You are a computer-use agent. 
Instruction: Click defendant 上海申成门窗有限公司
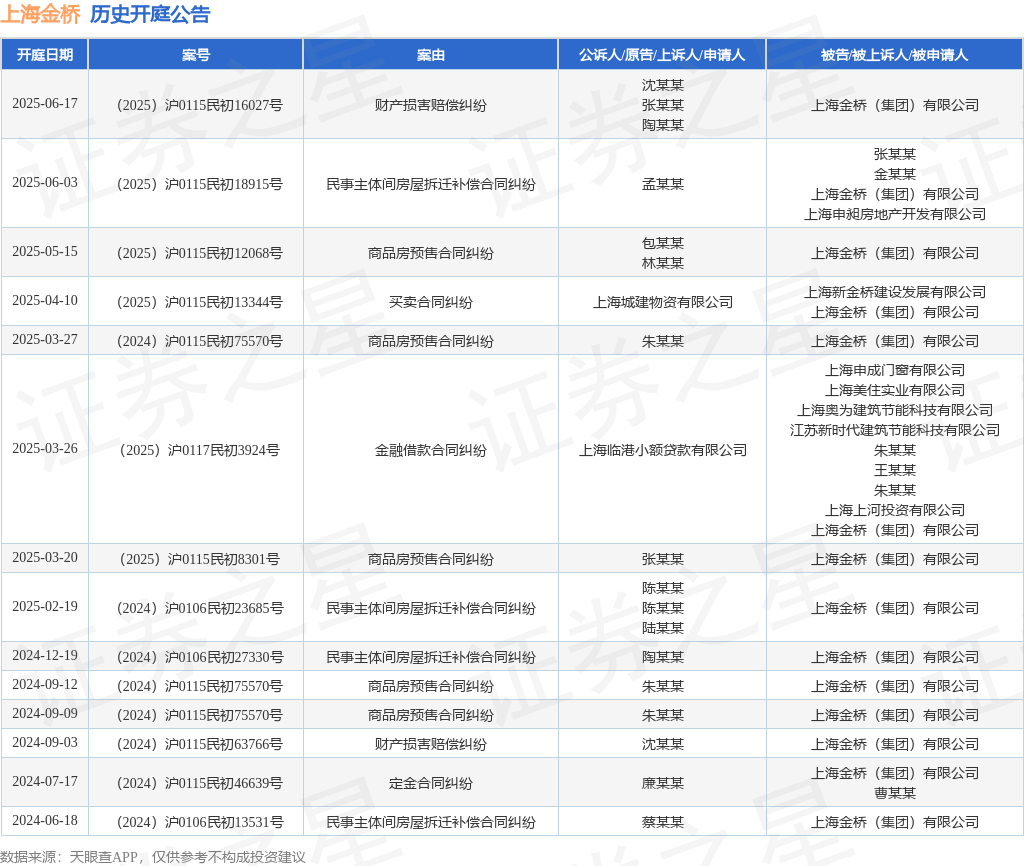(895, 370)
